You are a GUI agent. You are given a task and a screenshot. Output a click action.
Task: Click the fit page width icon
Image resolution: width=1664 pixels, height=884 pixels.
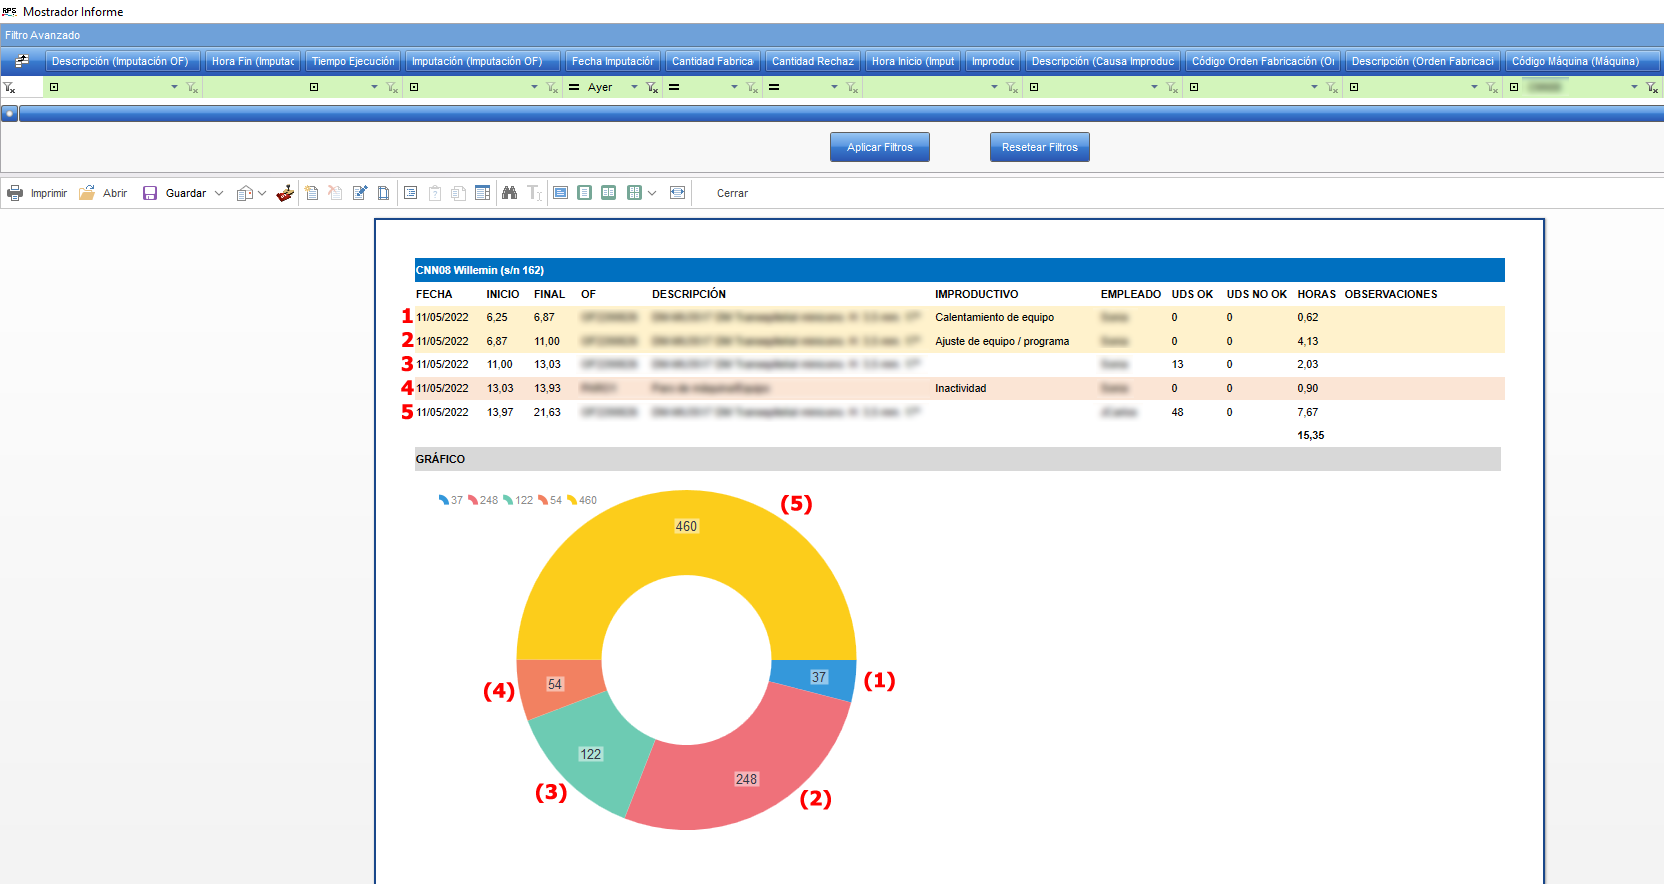pyautogui.click(x=678, y=193)
